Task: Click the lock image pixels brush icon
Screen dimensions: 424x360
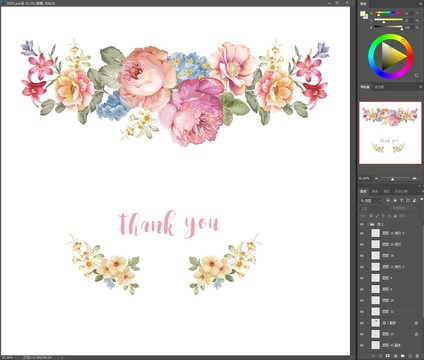Action: 377,216
